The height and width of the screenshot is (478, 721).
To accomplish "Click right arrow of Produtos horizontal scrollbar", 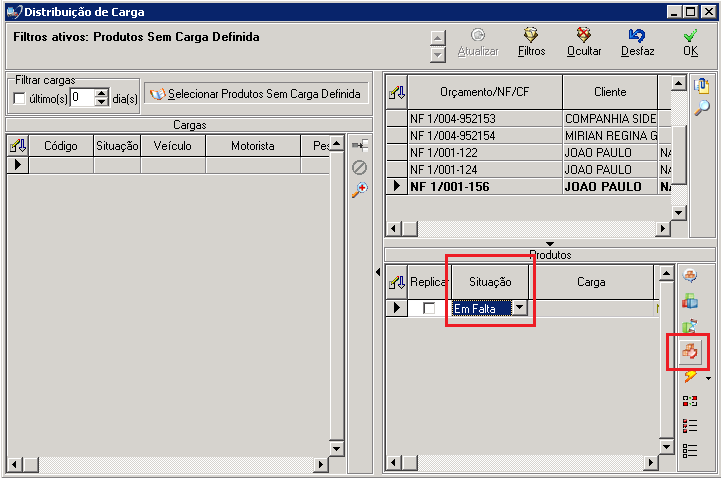I will coord(650,462).
